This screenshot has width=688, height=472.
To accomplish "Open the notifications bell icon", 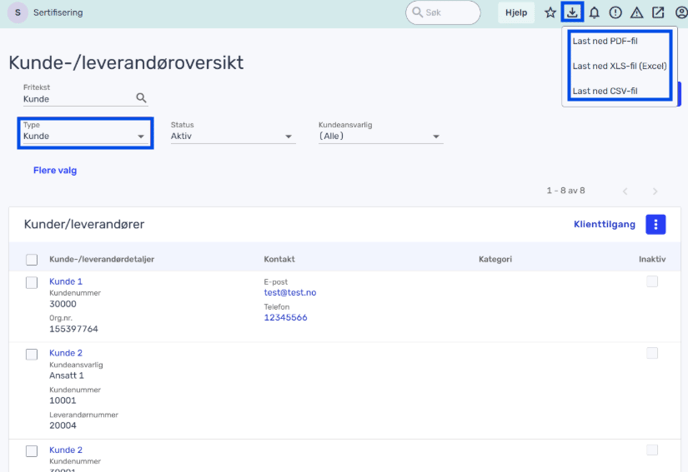I will click(594, 13).
